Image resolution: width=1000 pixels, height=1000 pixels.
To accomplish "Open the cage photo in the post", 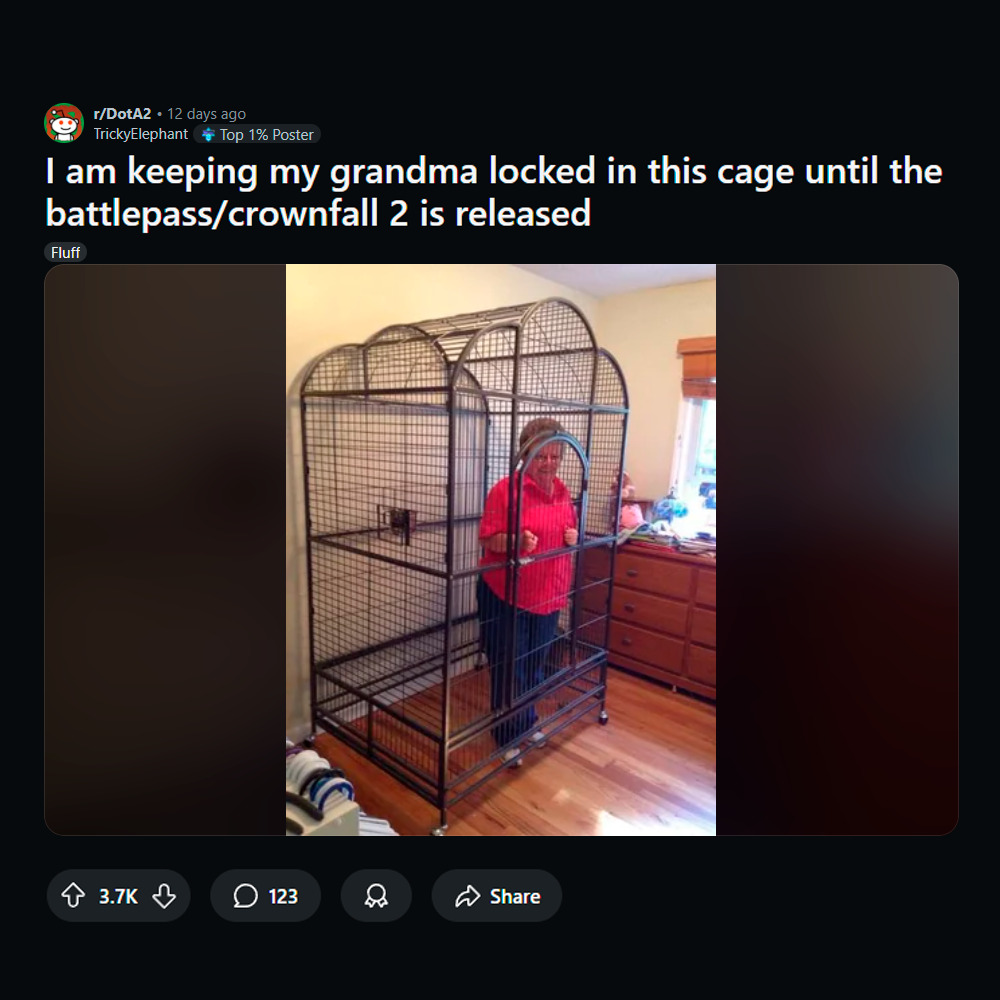I will point(501,549).
